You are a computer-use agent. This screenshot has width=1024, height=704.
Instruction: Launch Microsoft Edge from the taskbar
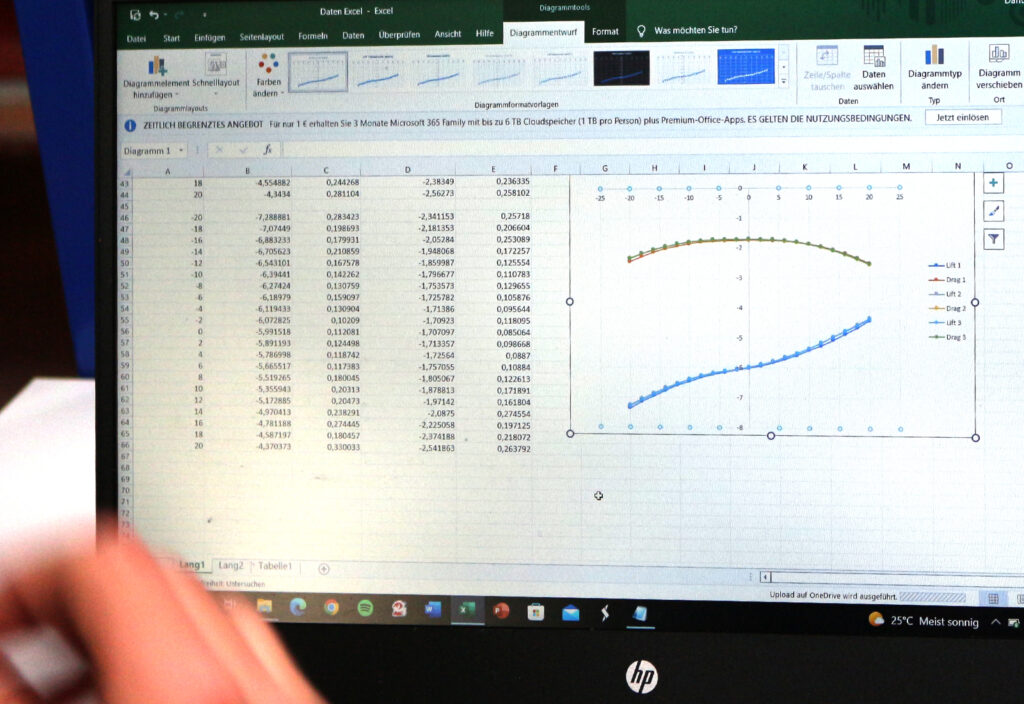click(298, 607)
